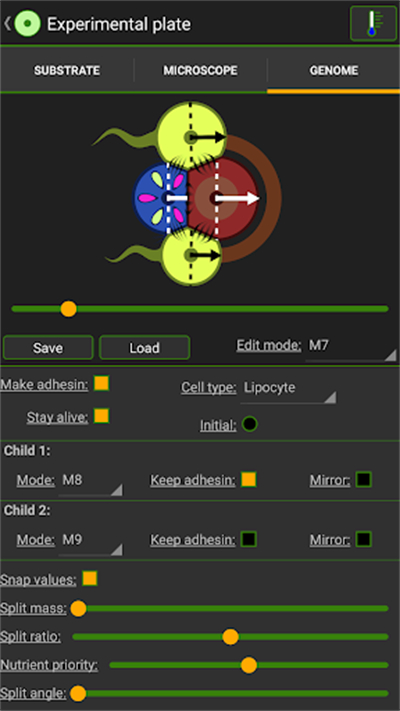Select the Initial radio button
400x711 pixels.
point(249,424)
